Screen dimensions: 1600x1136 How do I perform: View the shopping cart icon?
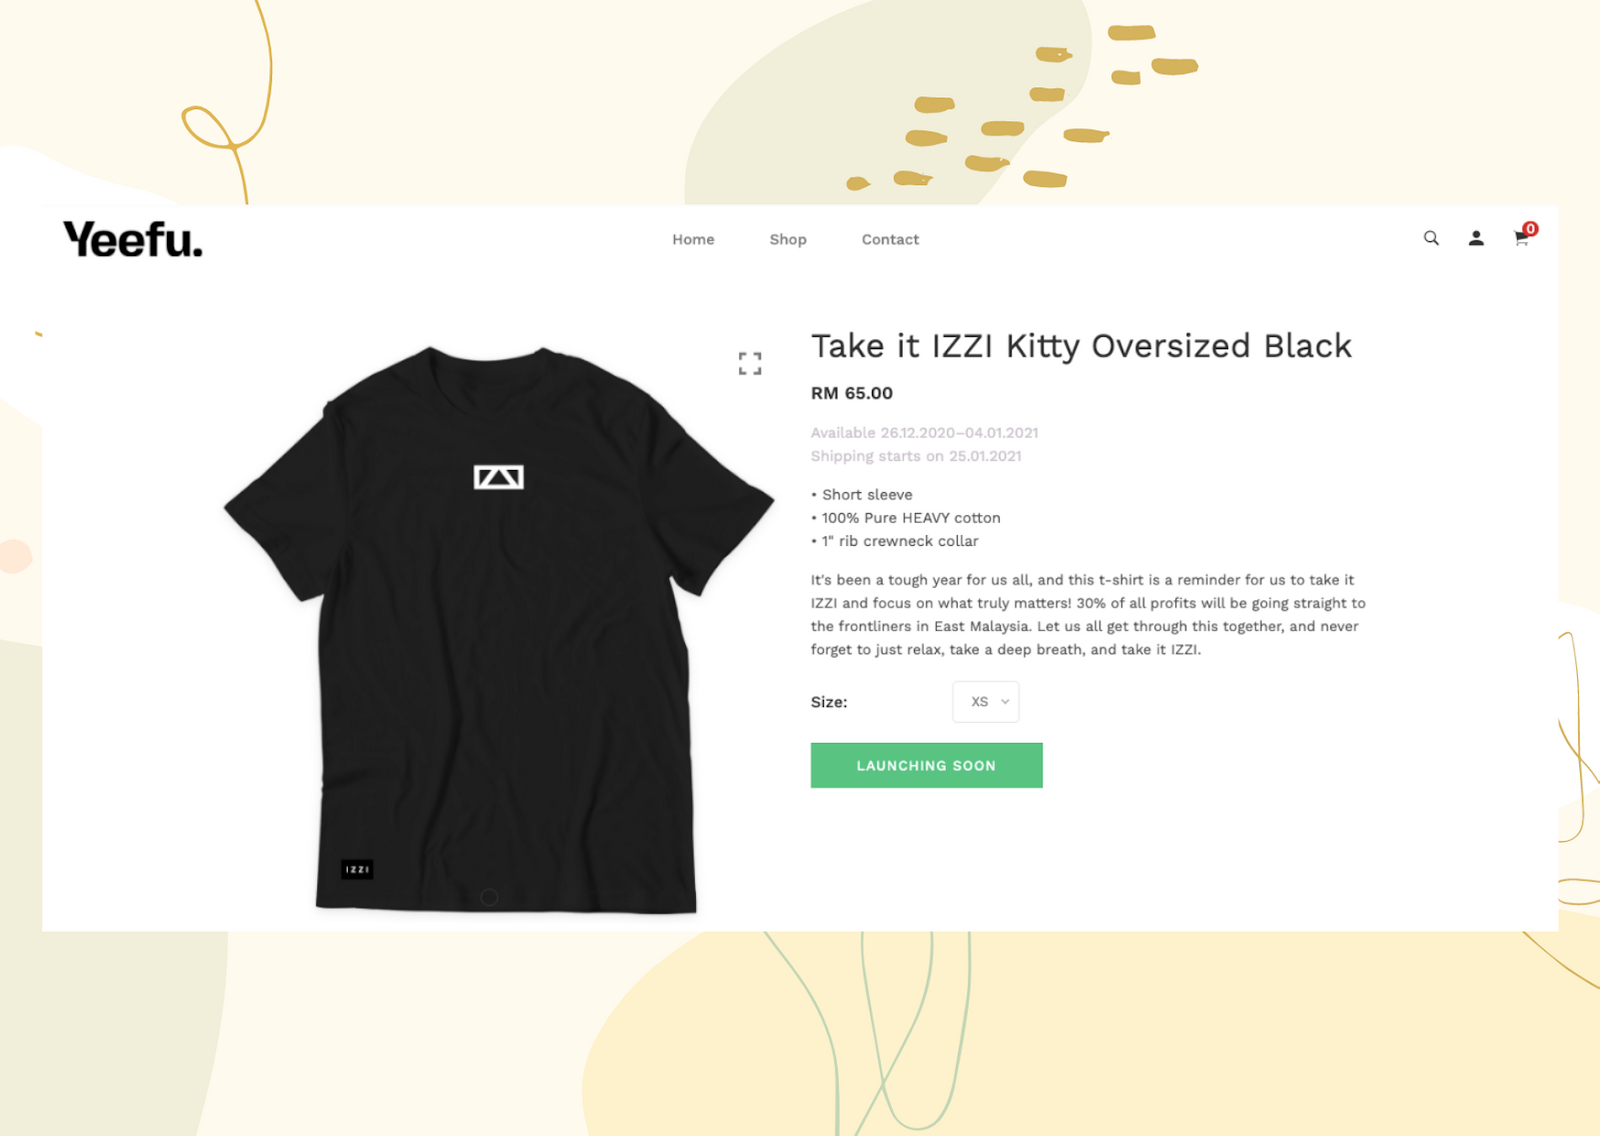point(1521,239)
